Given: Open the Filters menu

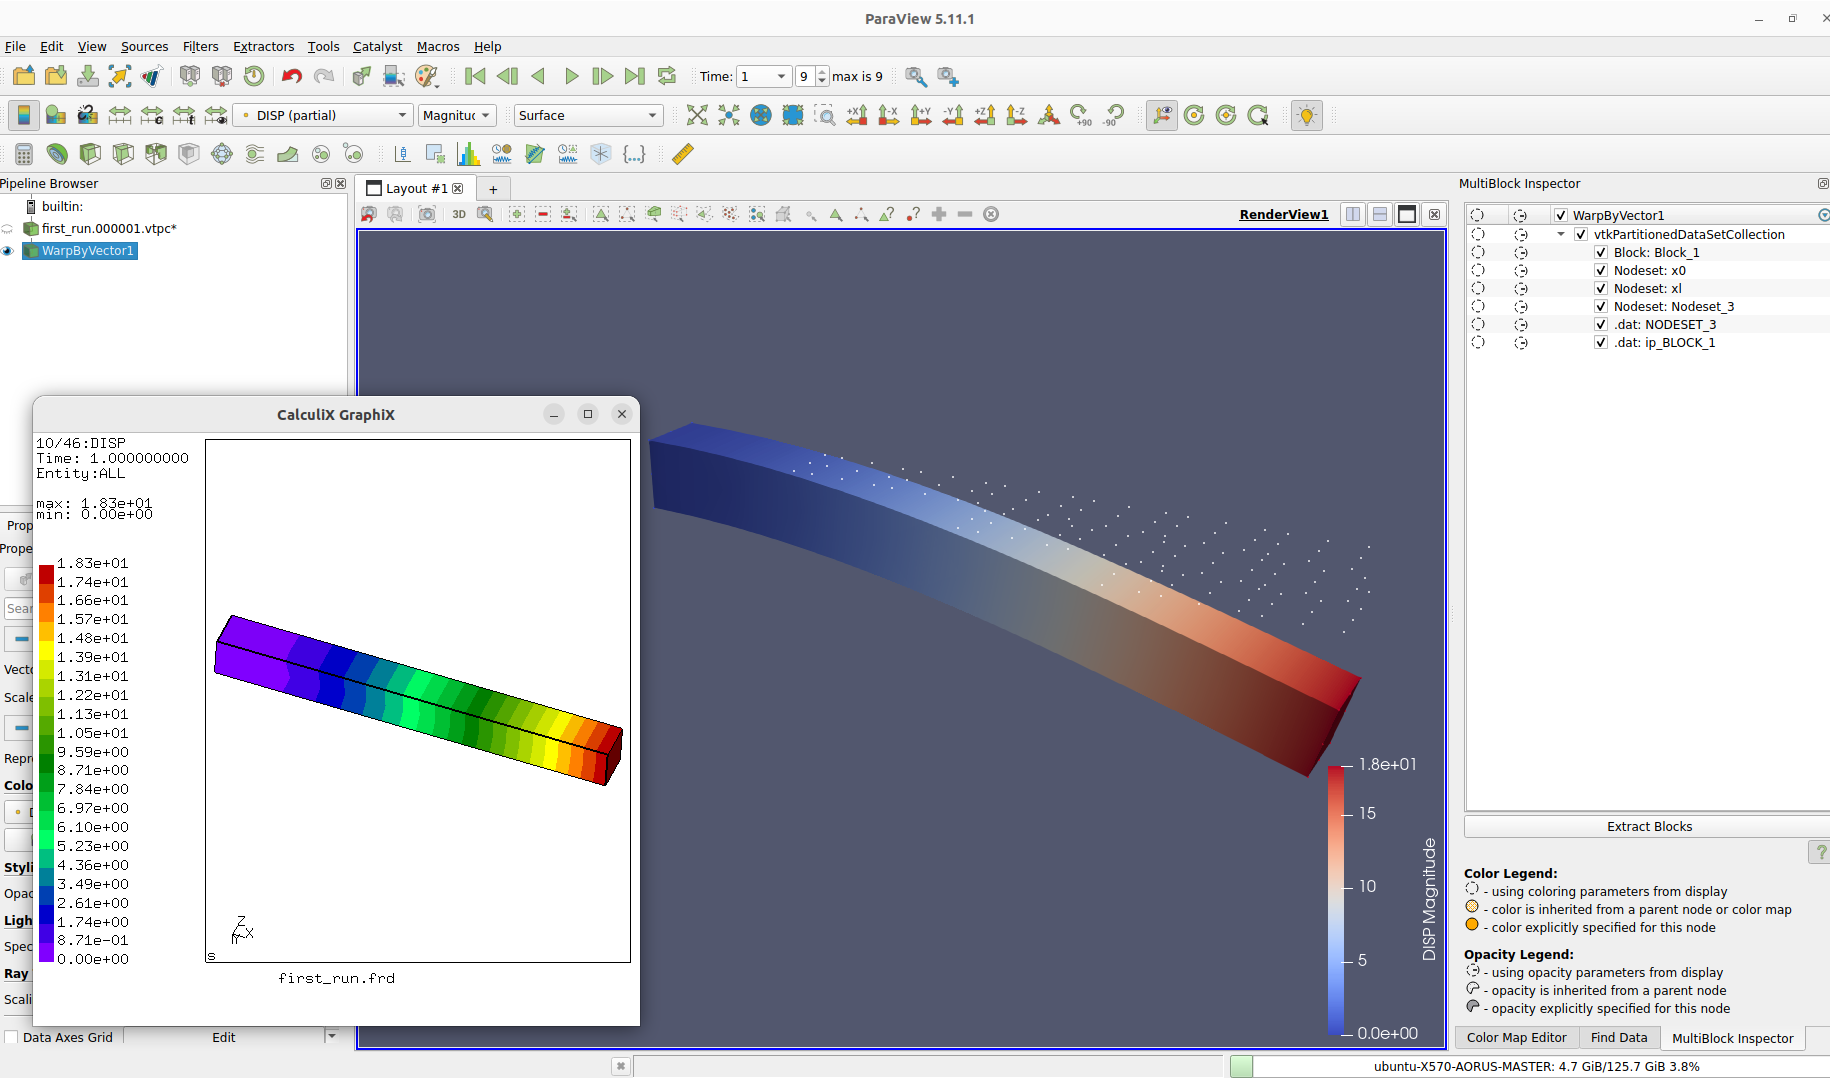Looking at the screenshot, I should [x=200, y=46].
